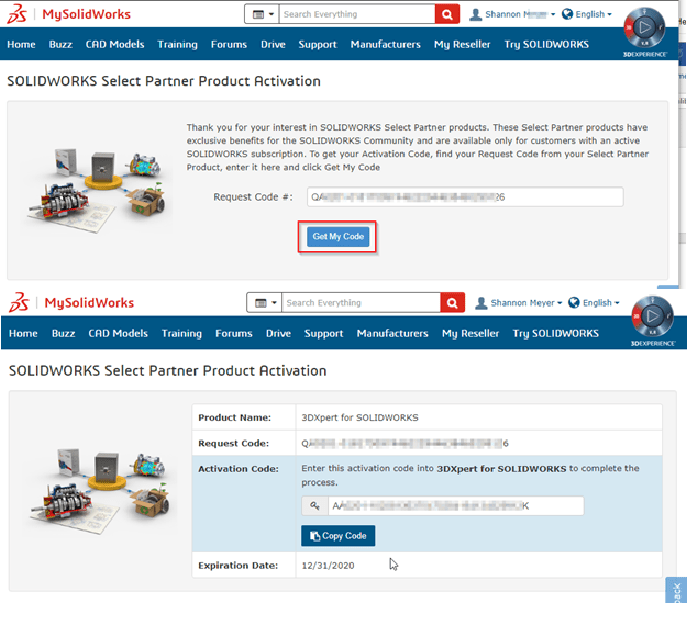The width and height of the screenshot is (694, 618).
Task: Open Manufacturers in lower navigation bar
Action: pos(395,336)
